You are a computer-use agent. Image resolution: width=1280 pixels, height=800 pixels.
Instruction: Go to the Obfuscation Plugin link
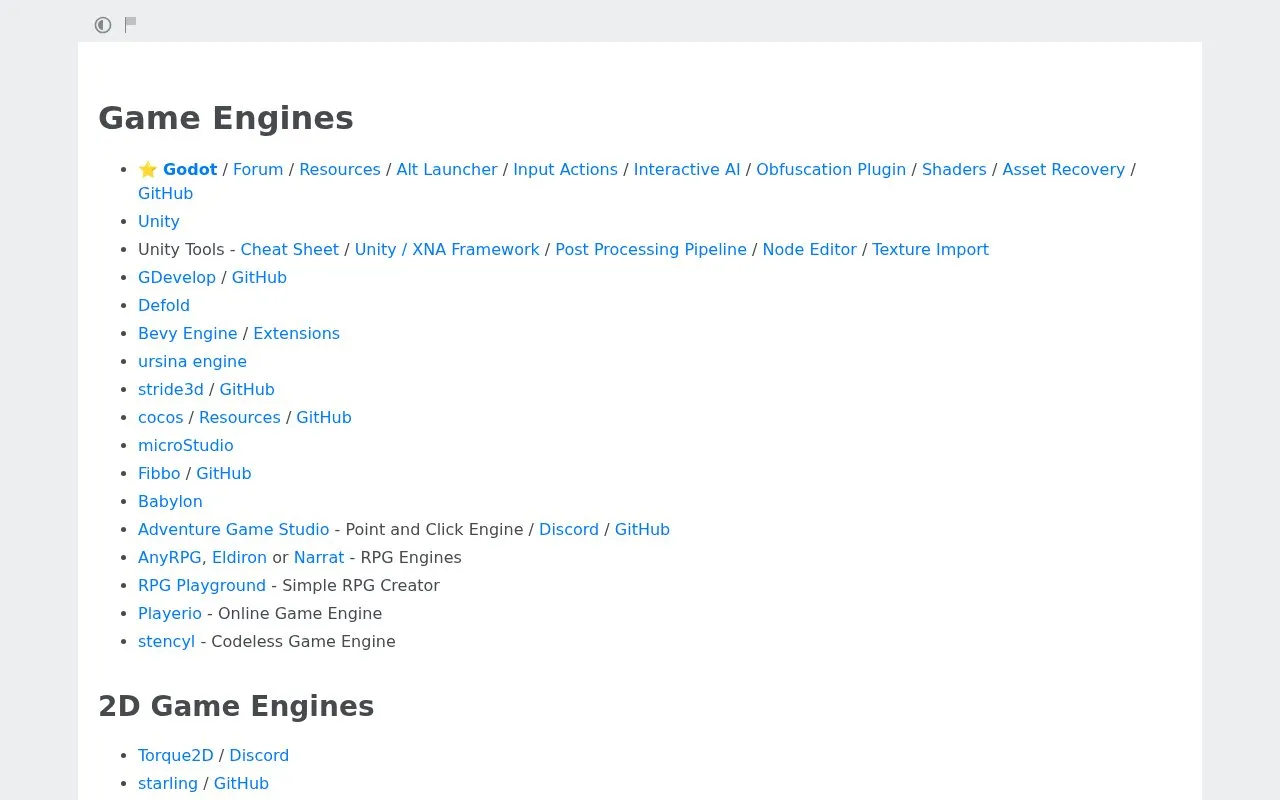click(831, 169)
